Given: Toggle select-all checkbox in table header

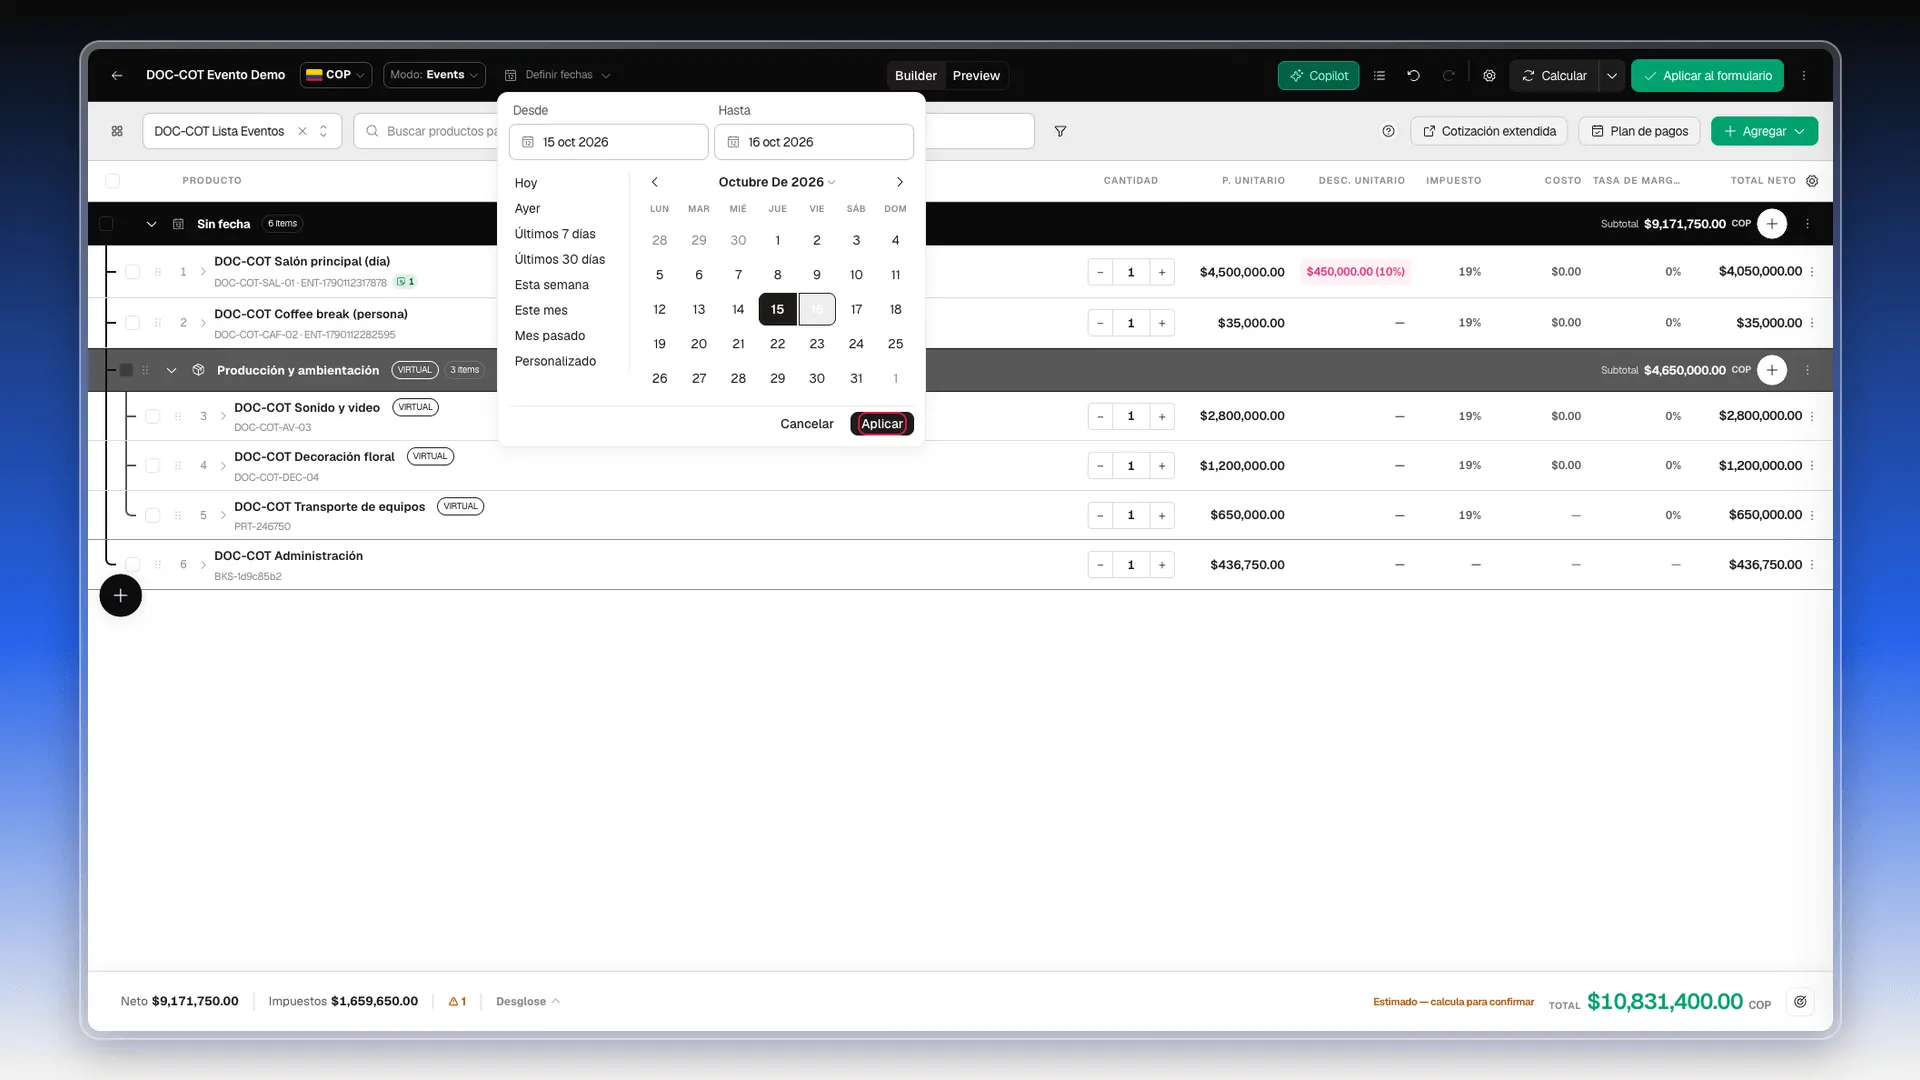Looking at the screenshot, I should pyautogui.click(x=112, y=181).
